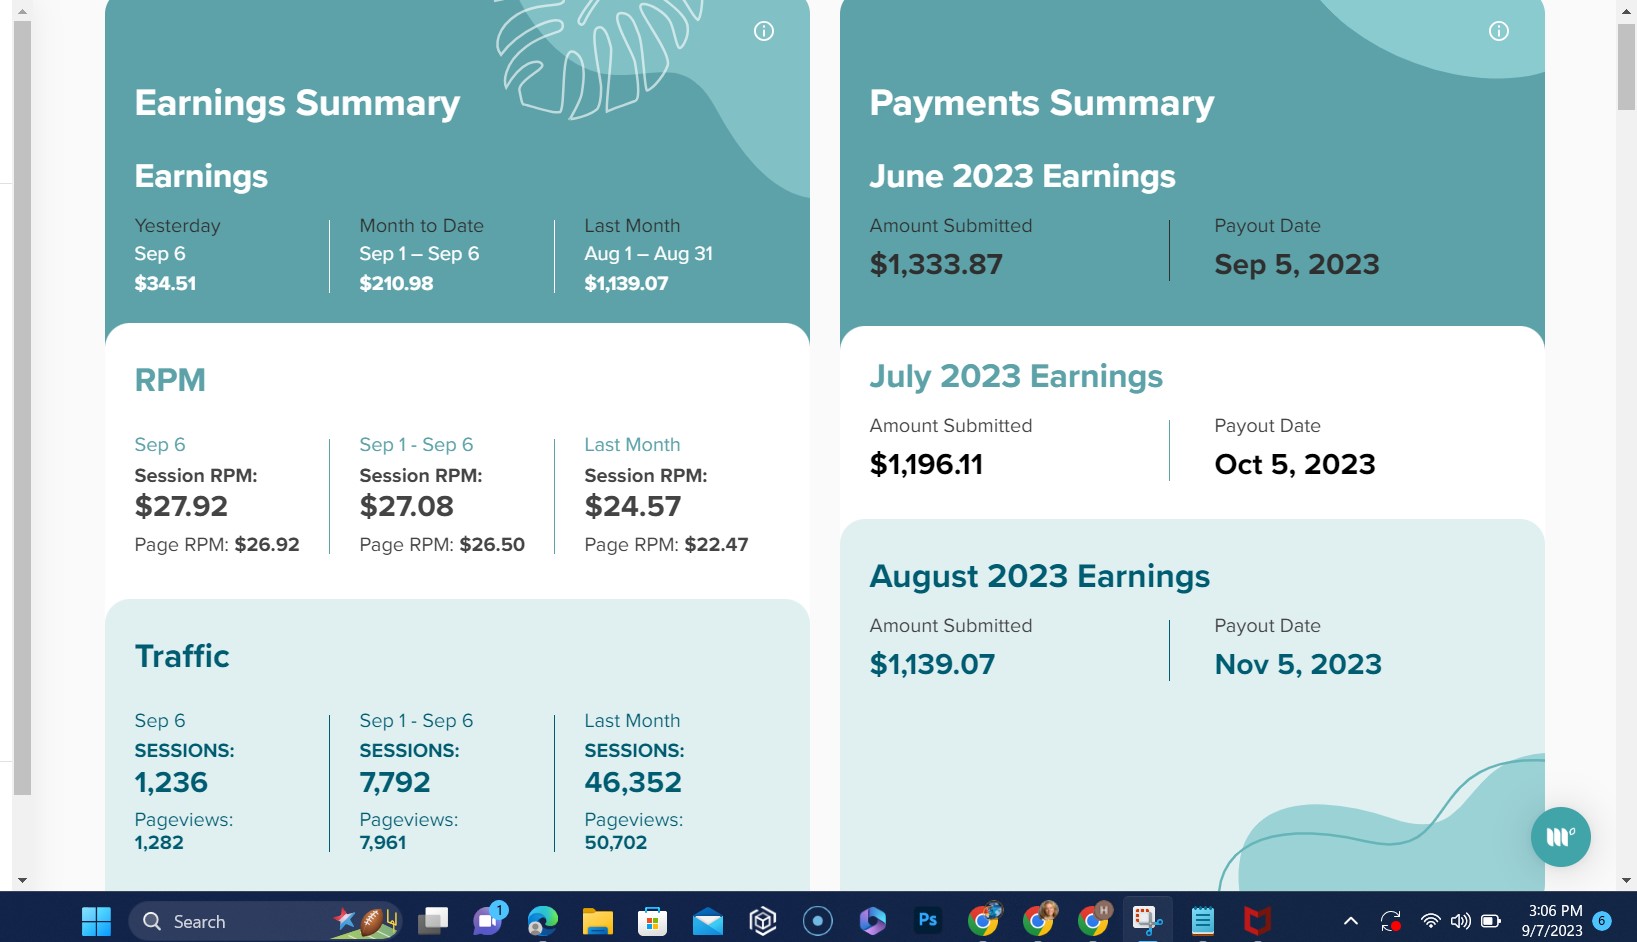Open the volume control in the system tray
Screen dimensions: 1637x942
pos(1461,921)
